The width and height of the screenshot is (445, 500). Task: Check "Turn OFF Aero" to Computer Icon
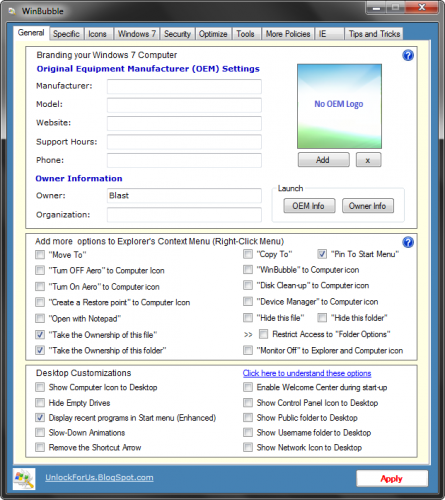coord(40,270)
